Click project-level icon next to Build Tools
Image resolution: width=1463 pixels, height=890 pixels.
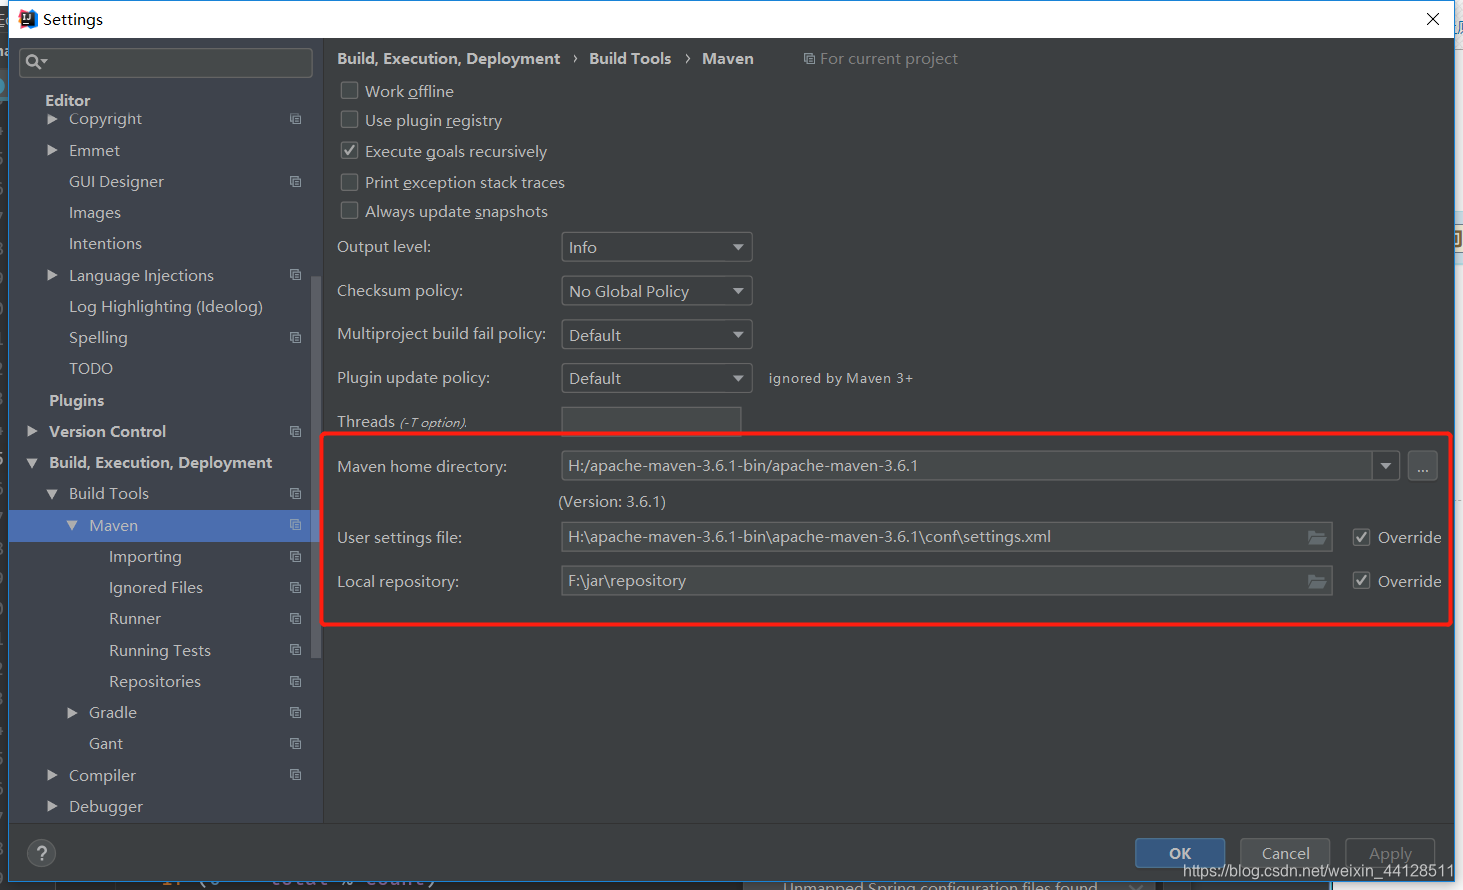(295, 494)
